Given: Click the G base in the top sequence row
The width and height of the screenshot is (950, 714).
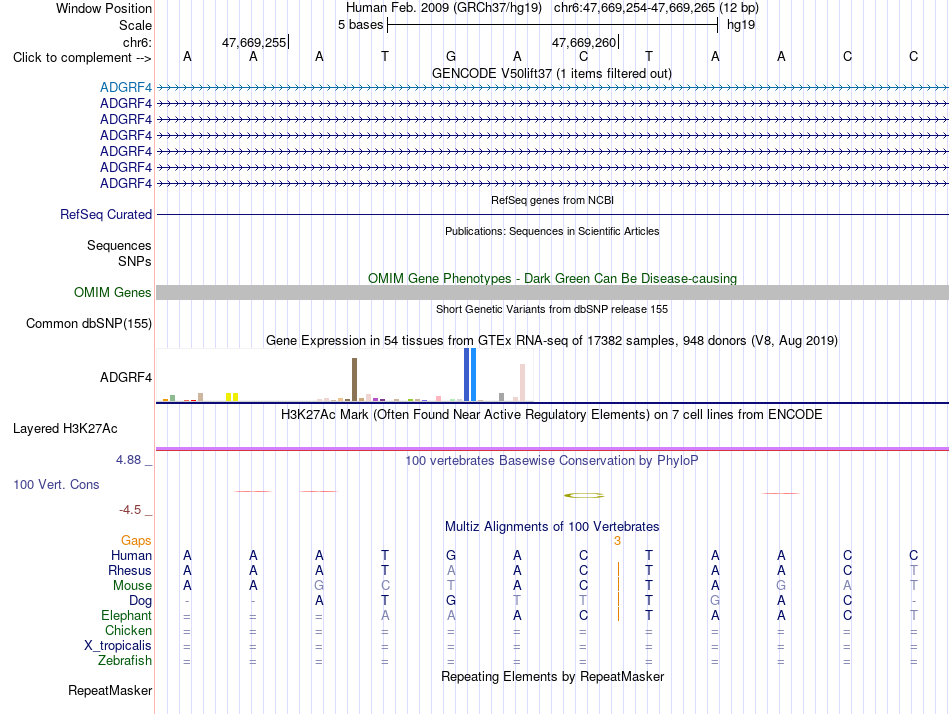Looking at the screenshot, I should point(451,56).
